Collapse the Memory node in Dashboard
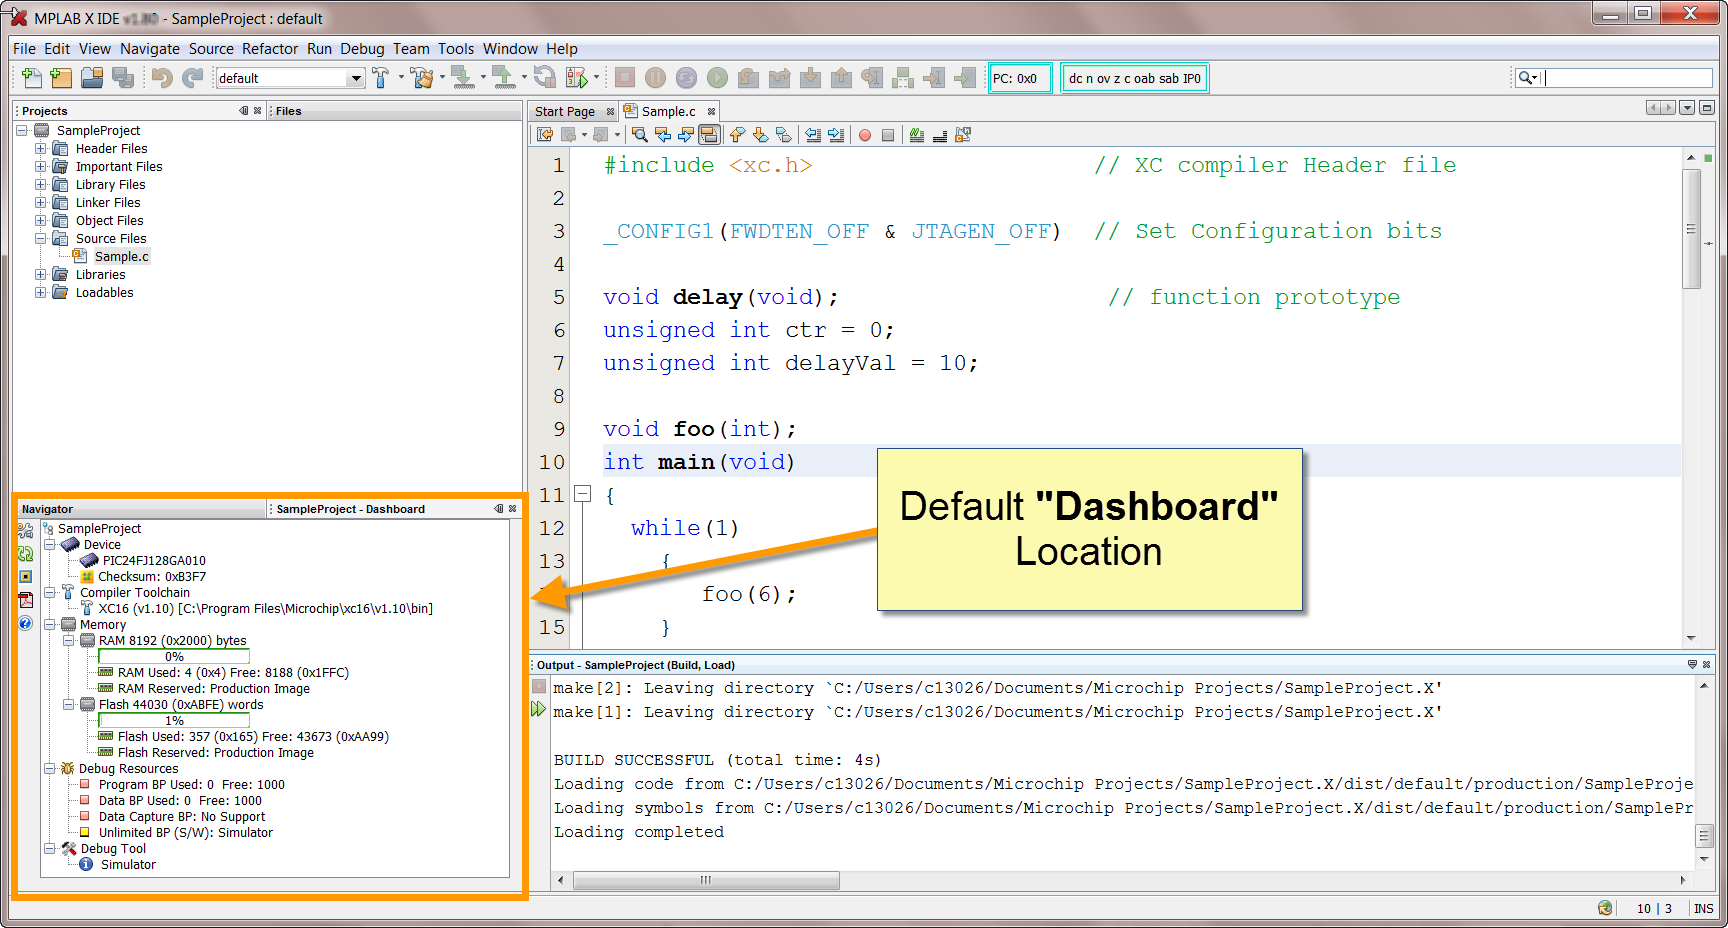Image resolution: width=1728 pixels, height=928 pixels. pyautogui.click(x=49, y=625)
